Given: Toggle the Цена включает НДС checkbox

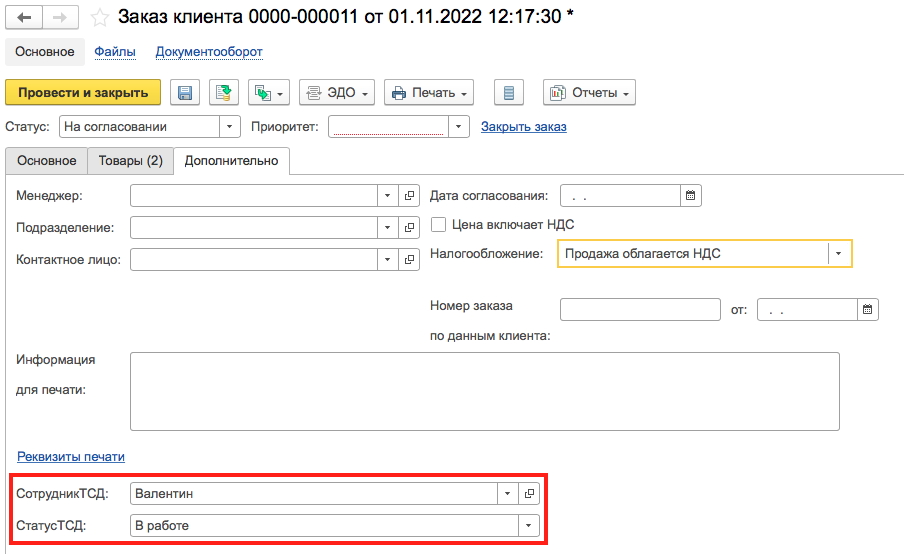Looking at the screenshot, I should [438, 225].
